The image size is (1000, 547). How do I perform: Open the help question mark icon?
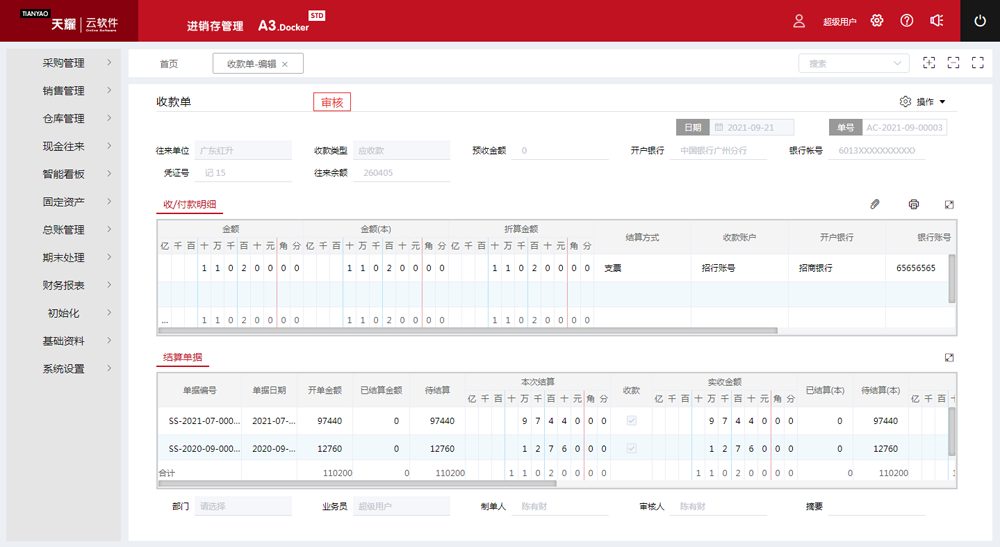coord(906,20)
